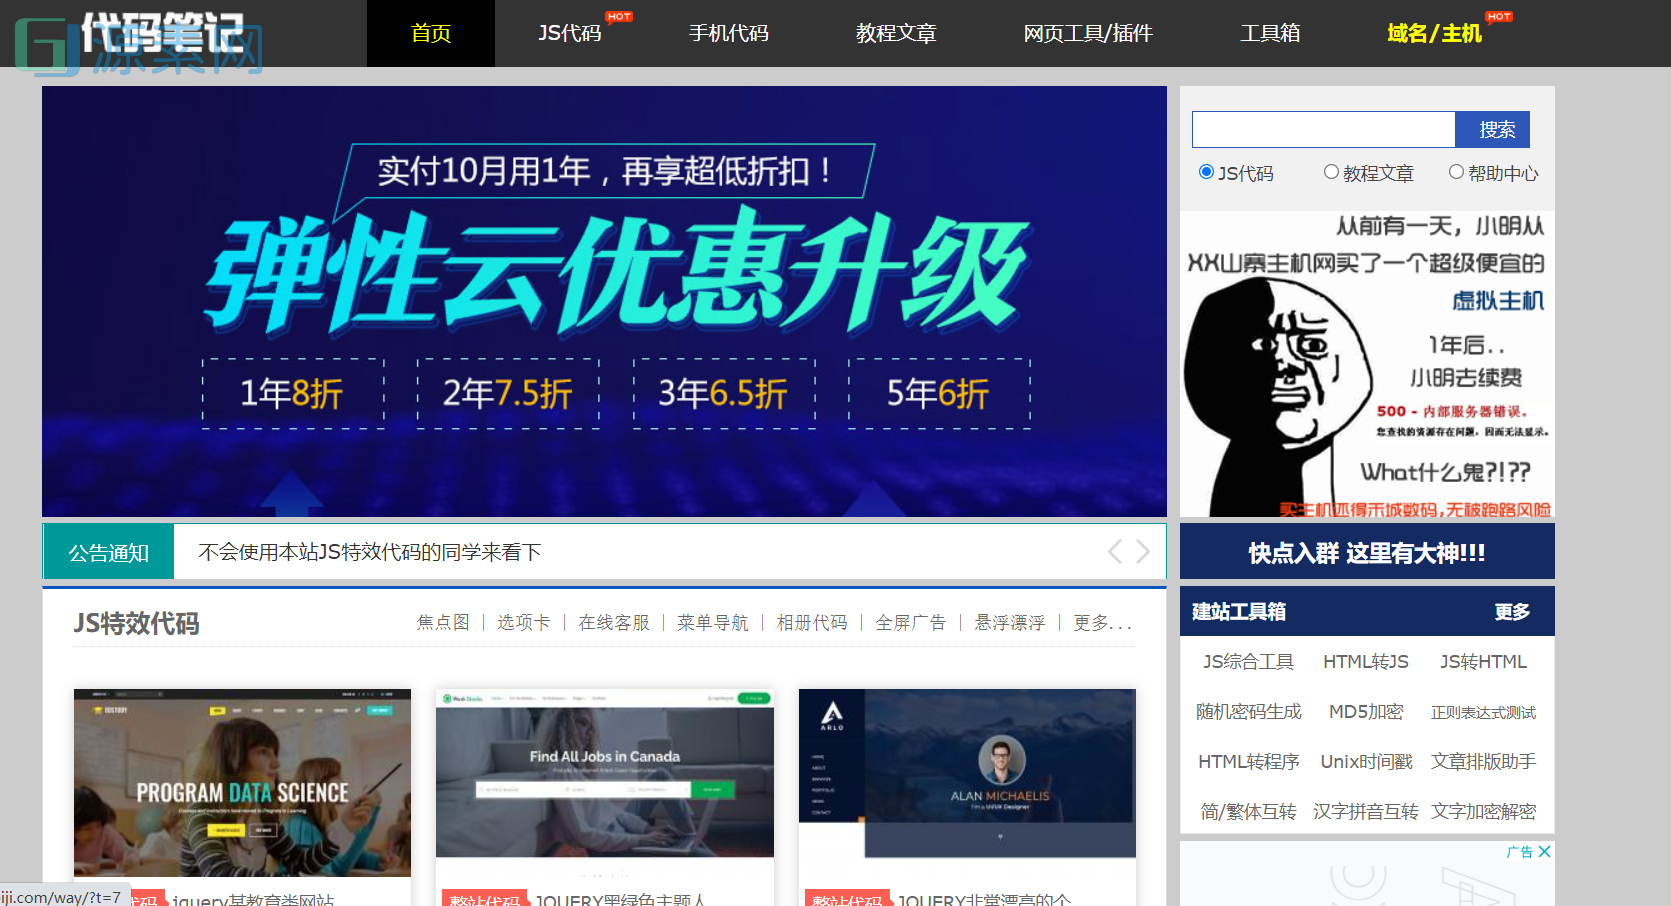Click the next announcement arrow
Screen dimensions: 1671x906
point(1143,551)
